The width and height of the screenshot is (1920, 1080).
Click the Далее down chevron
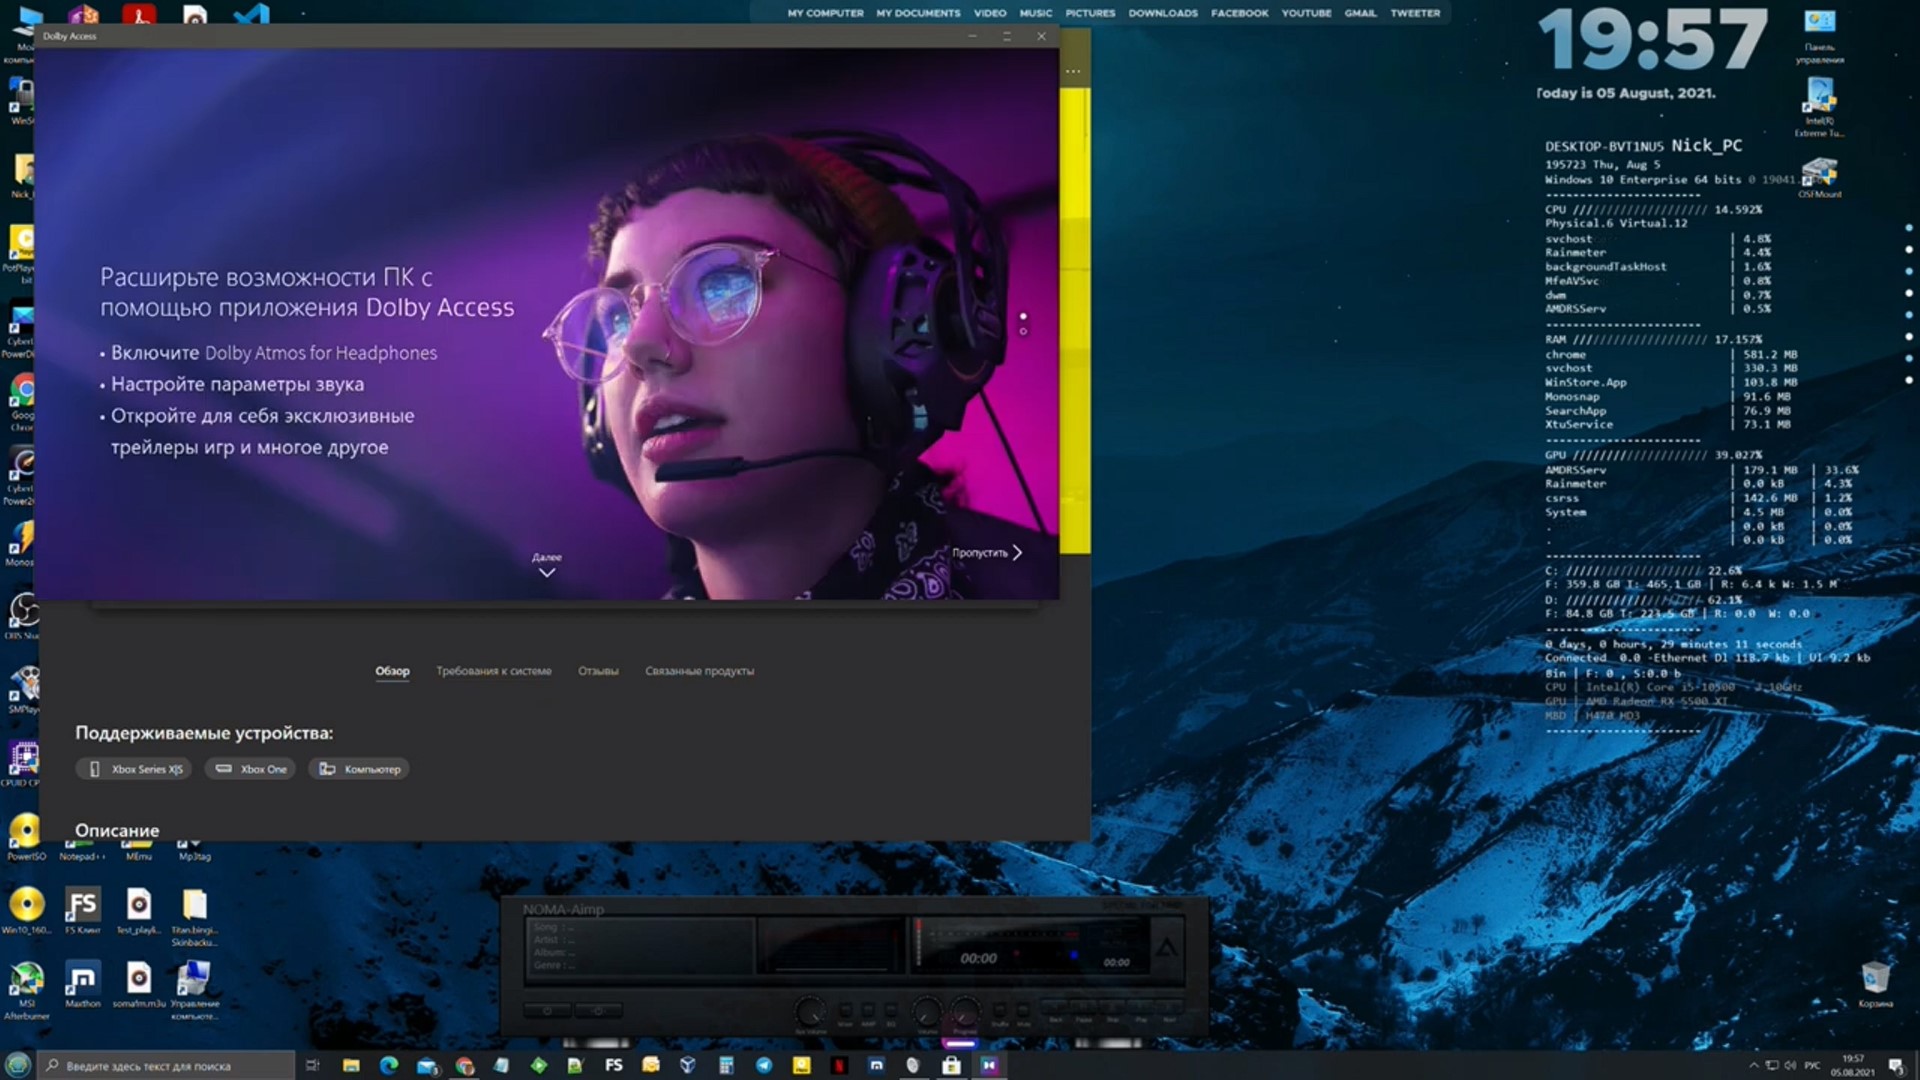546,573
